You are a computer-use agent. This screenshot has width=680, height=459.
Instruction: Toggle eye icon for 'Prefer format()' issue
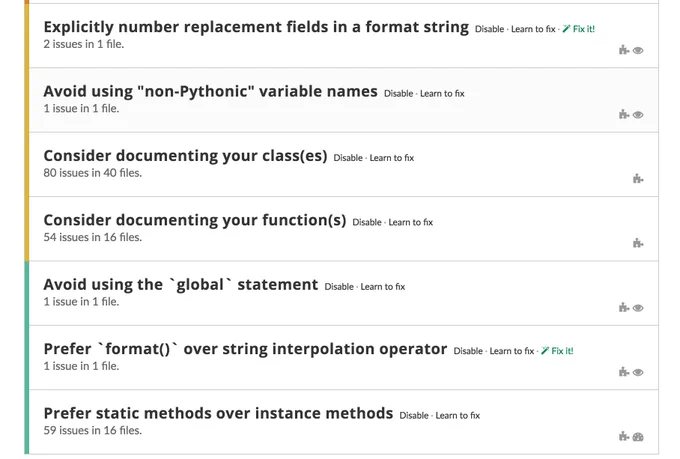point(638,372)
